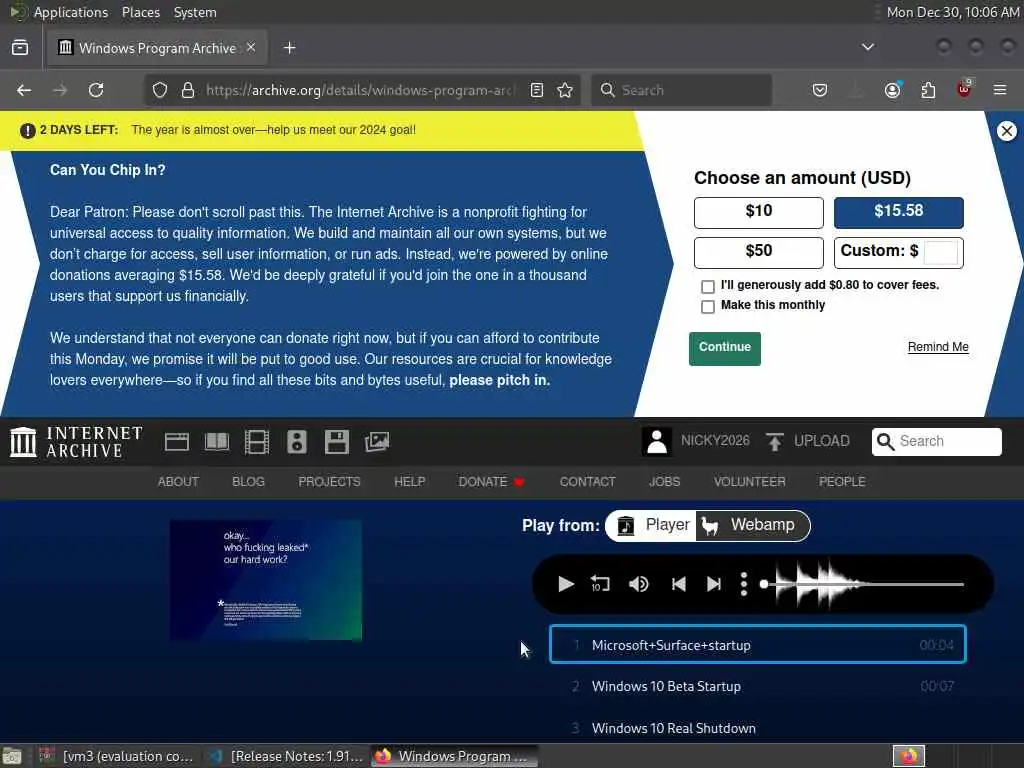Image resolution: width=1024 pixels, height=768 pixels.
Task: Select the Windows 10 Beta Startup track
Action: 758,686
